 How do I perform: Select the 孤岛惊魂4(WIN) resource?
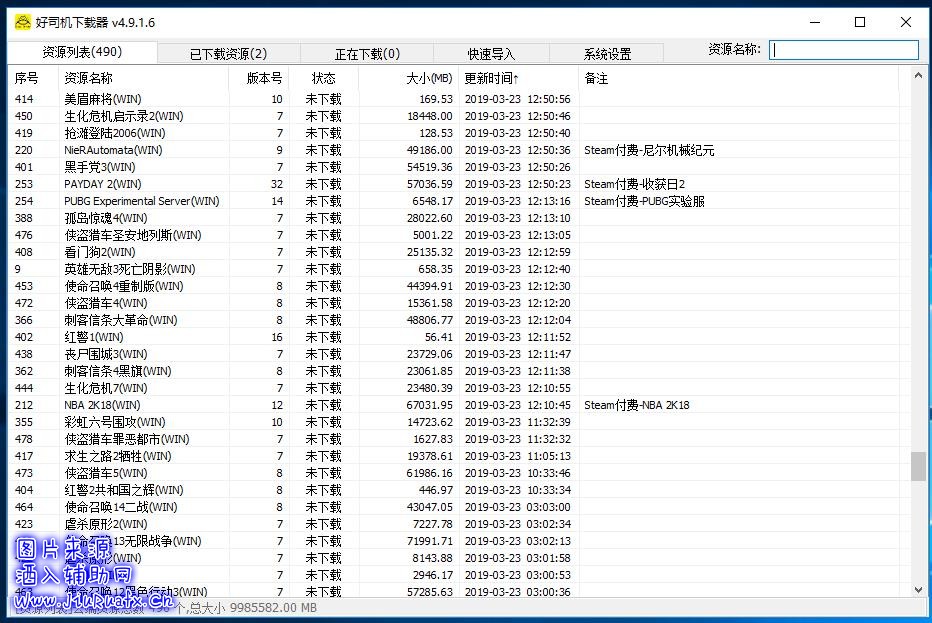(453, 218)
